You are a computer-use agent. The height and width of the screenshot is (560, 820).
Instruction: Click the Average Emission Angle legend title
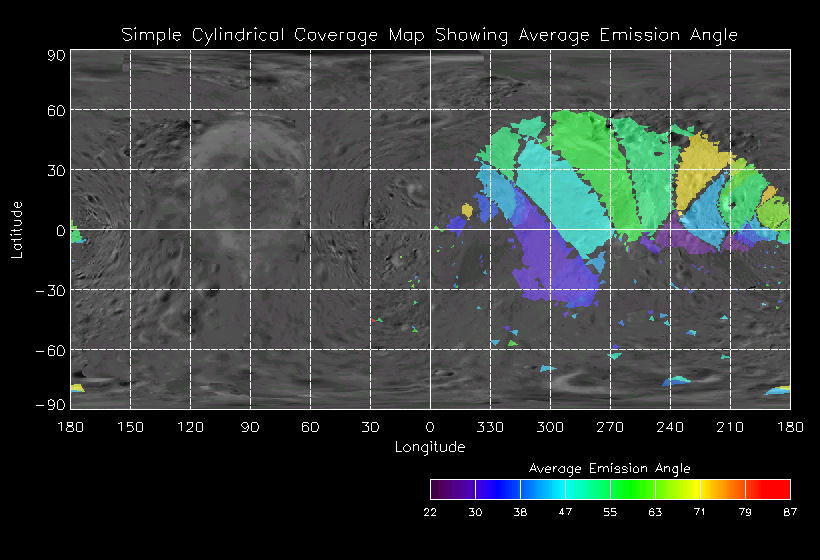(x=609, y=468)
